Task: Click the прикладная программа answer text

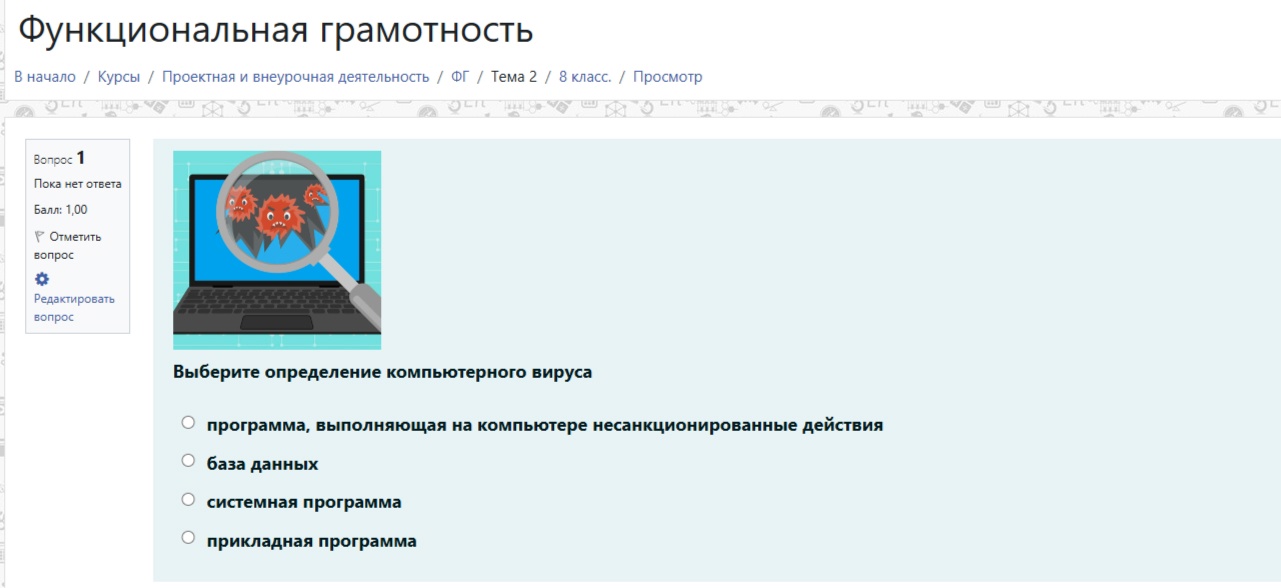Action: [x=312, y=541]
